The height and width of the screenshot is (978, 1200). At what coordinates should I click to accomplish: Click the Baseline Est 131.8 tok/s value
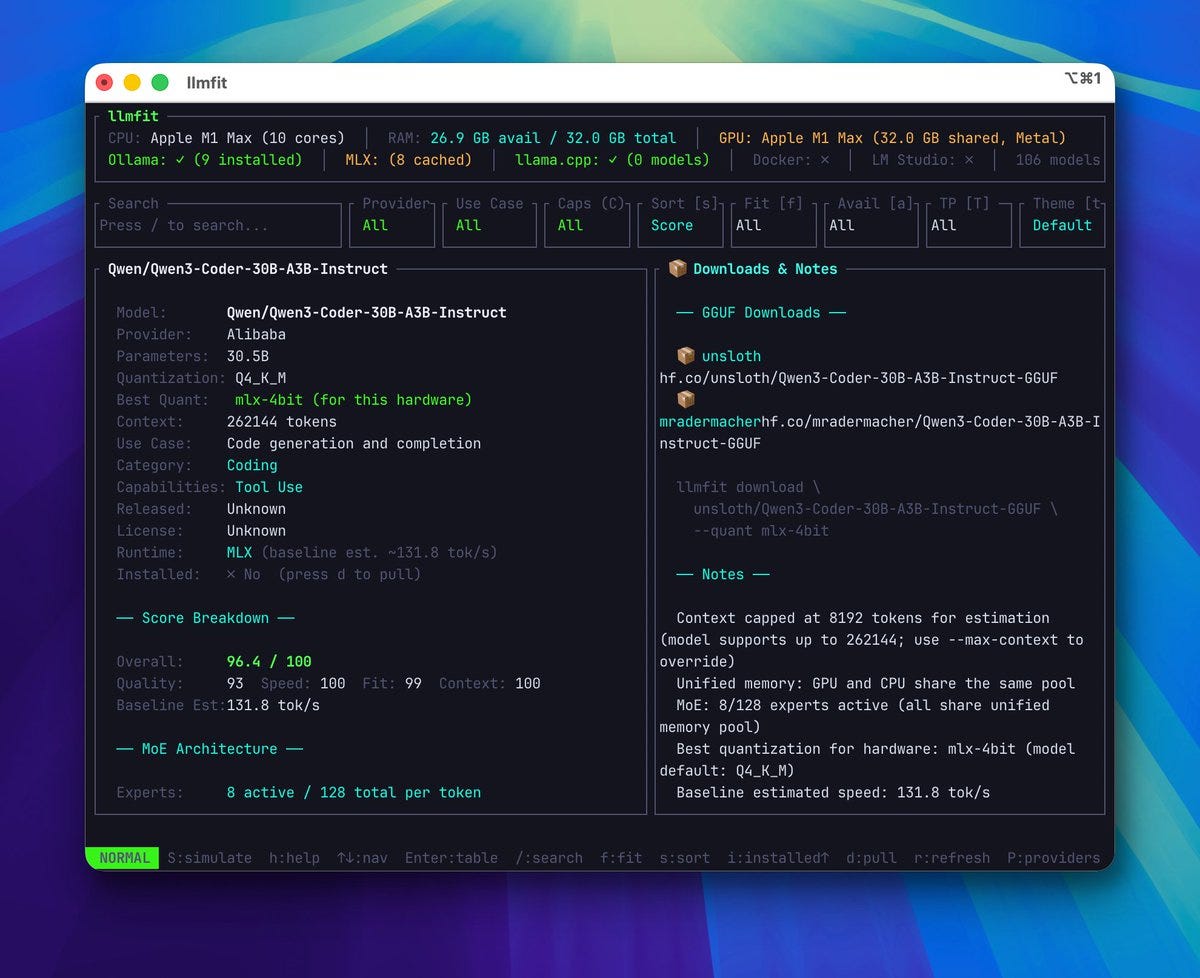click(x=273, y=706)
